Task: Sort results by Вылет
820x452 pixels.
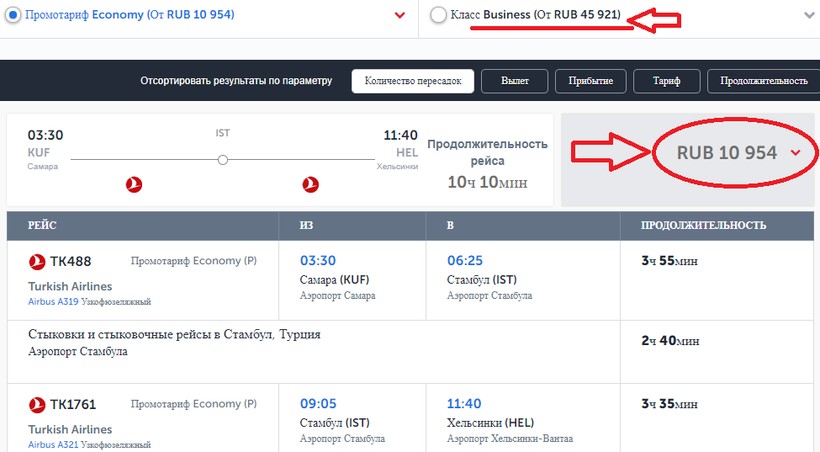Action: pyautogui.click(x=516, y=81)
